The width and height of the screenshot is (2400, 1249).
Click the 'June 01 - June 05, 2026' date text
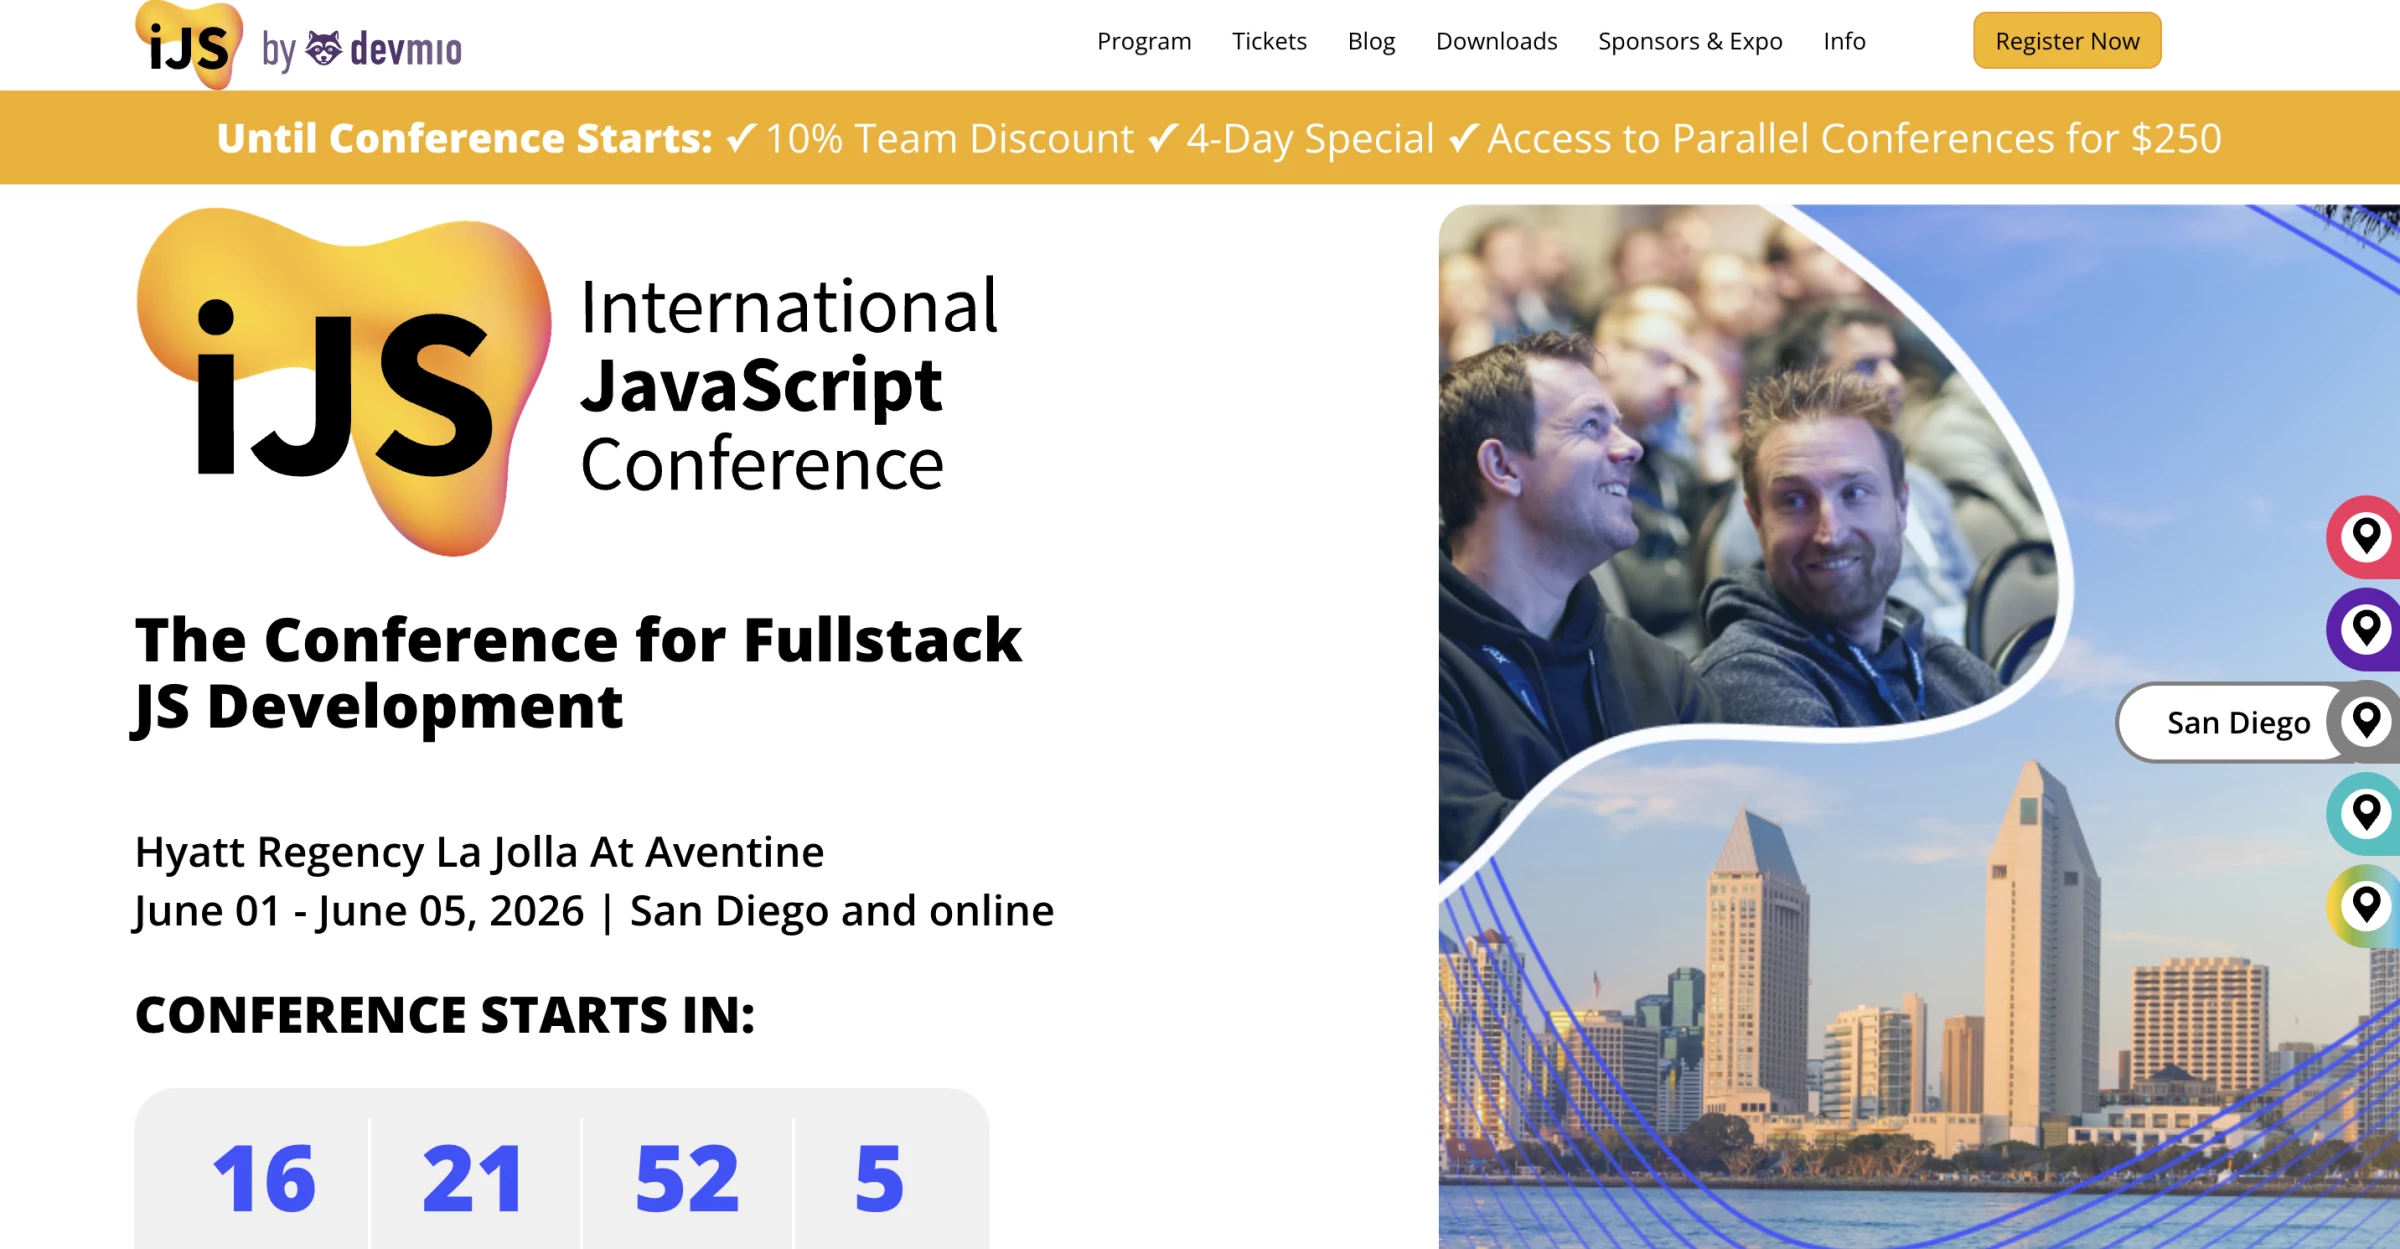click(x=359, y=911)
